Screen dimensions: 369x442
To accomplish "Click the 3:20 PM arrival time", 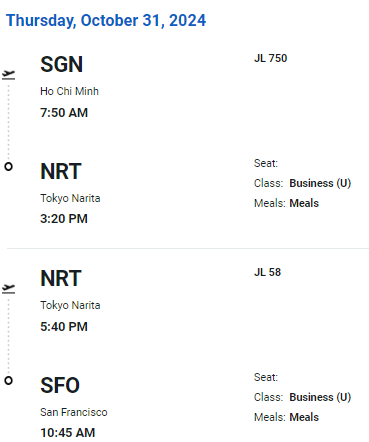I will click(64, 219).
